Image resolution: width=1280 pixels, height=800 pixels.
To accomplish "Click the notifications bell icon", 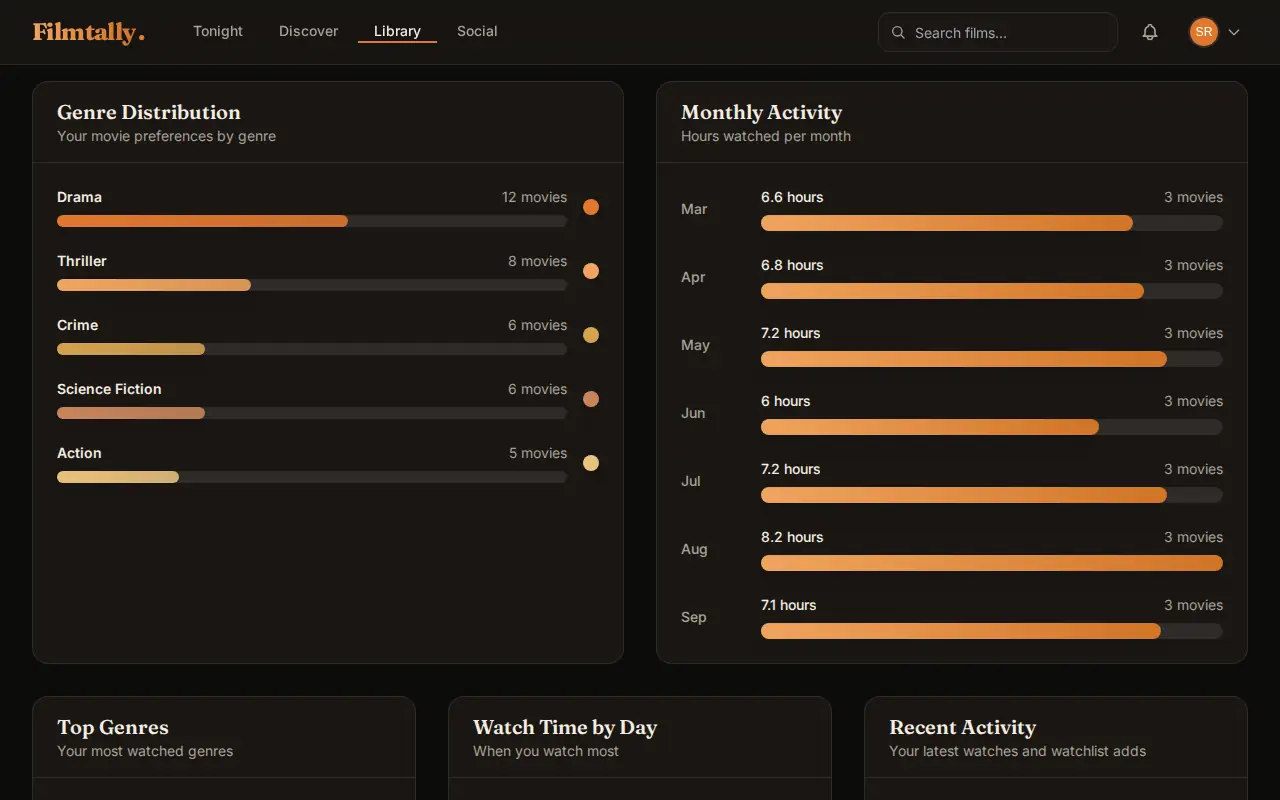I will click(1150, 32).
